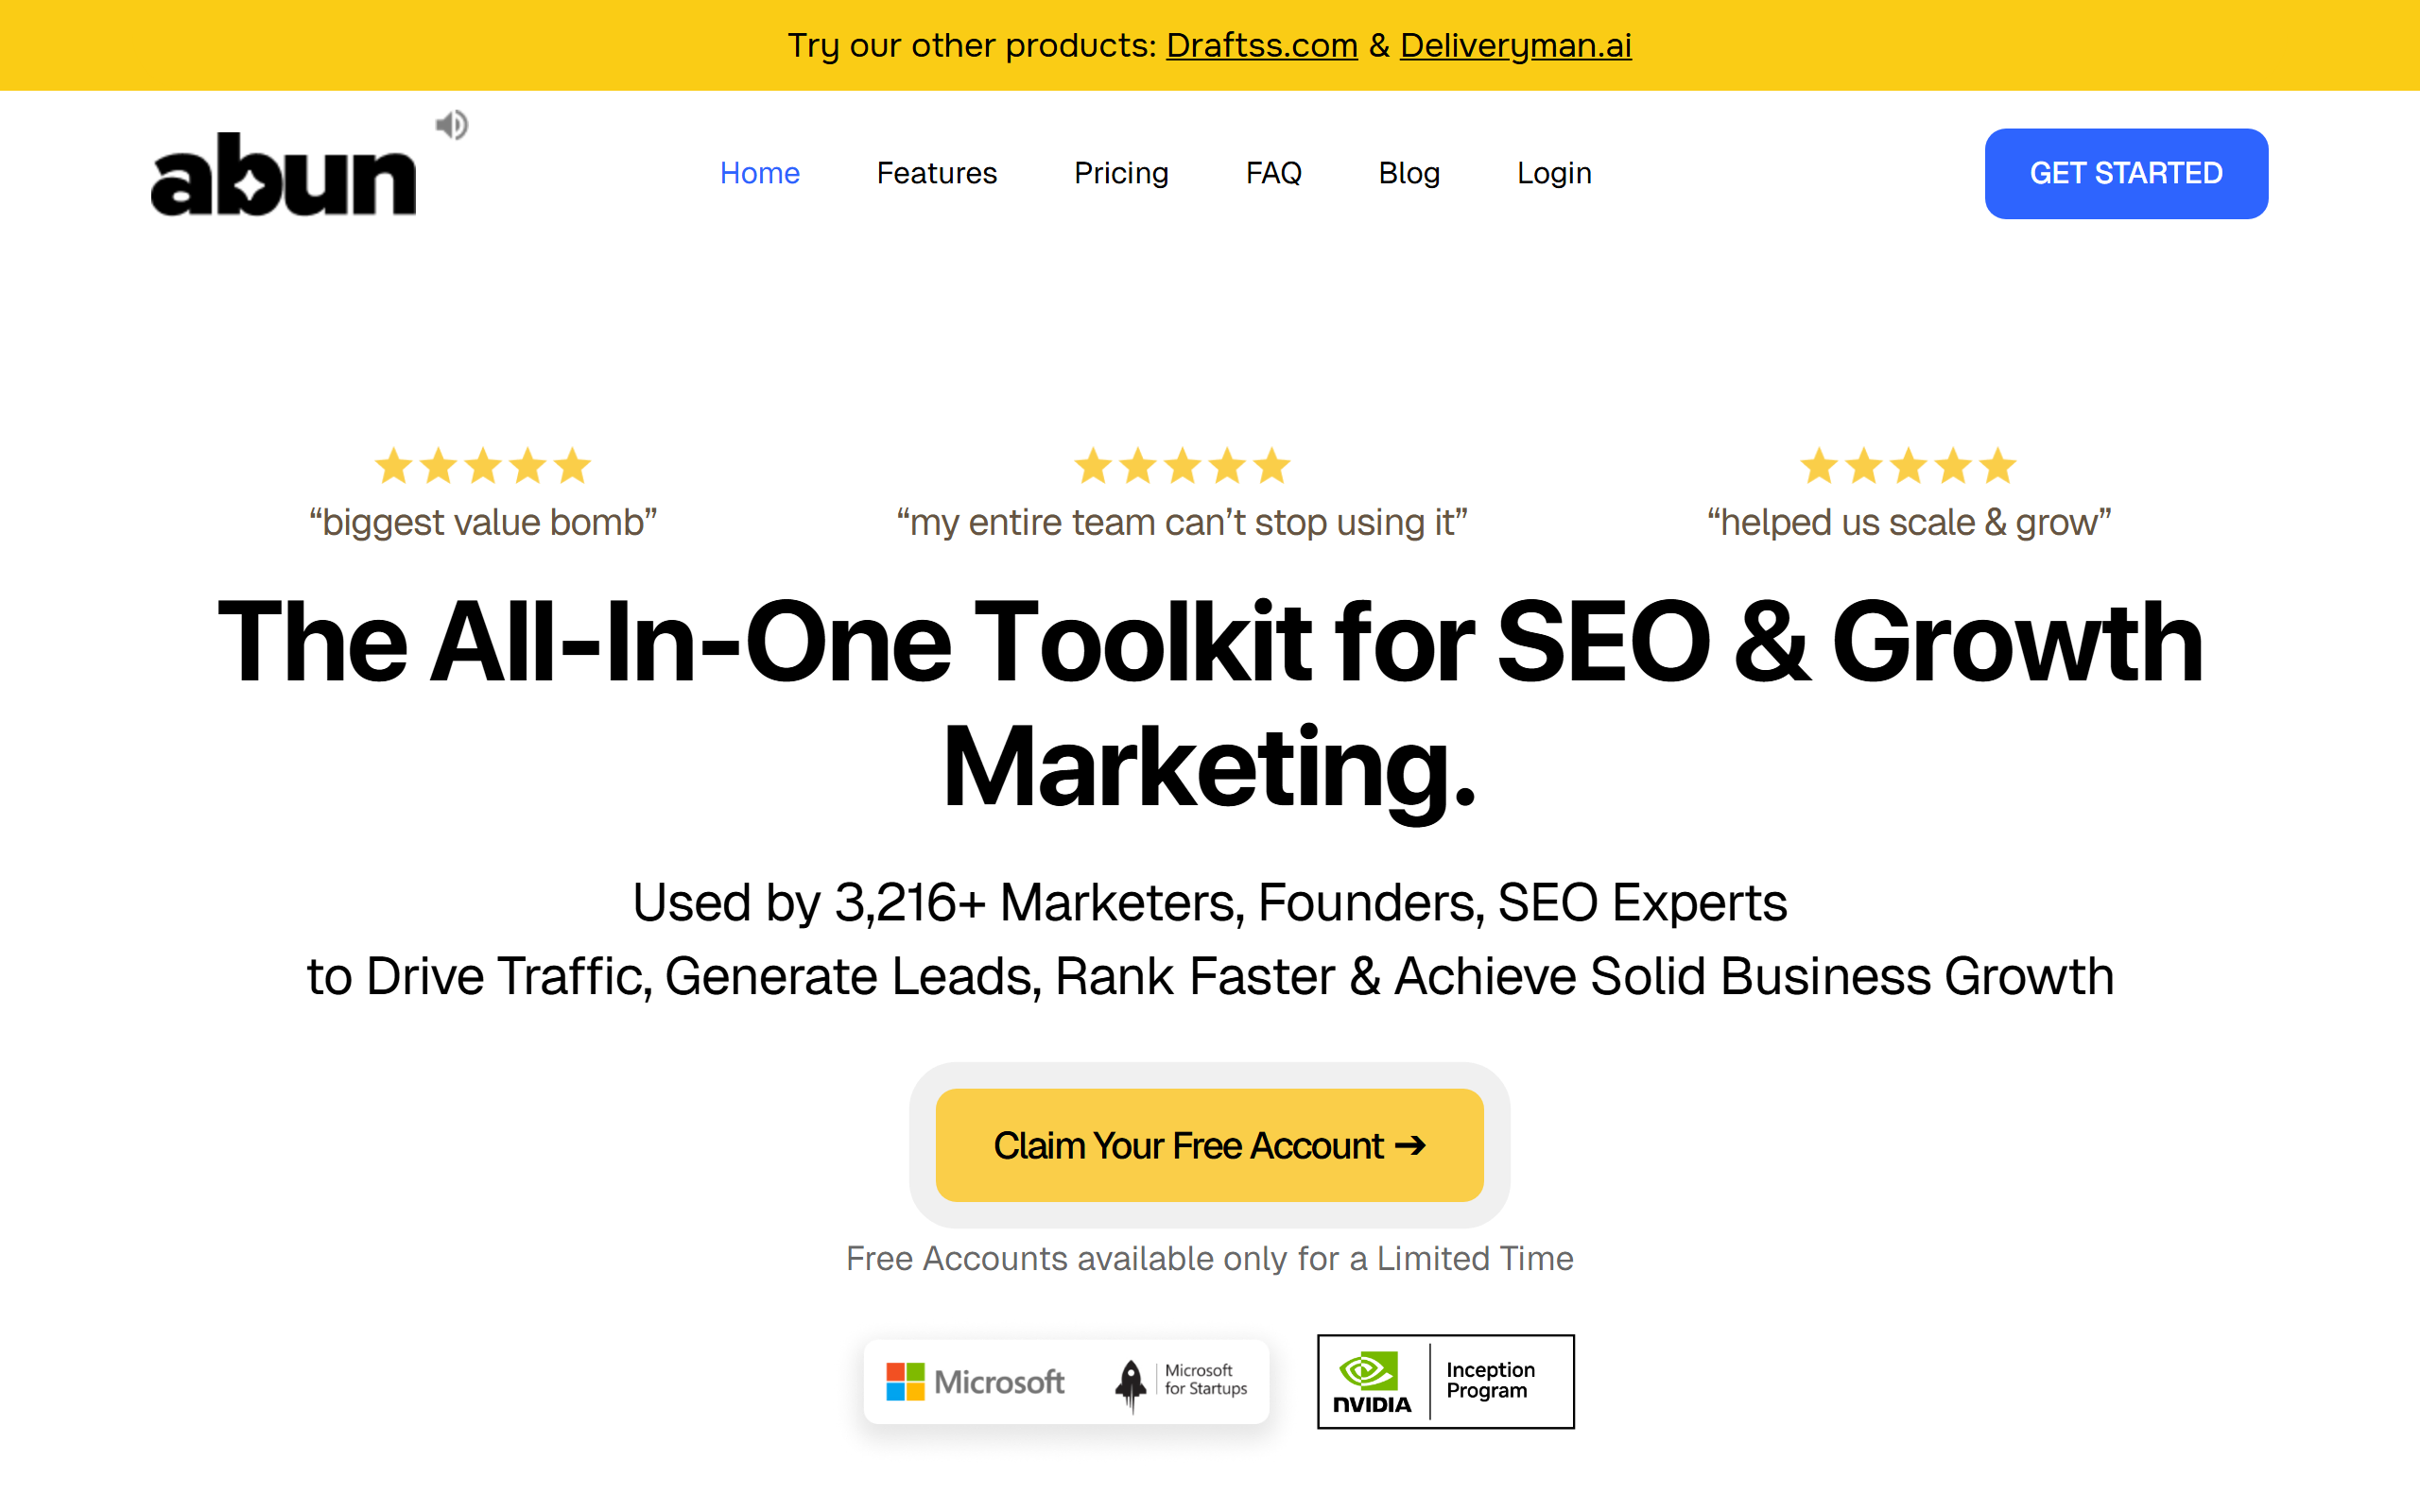This screenshot has width=2420, height=1512.
Task: Open the Home nav item
Action: [x=760, y=173]
